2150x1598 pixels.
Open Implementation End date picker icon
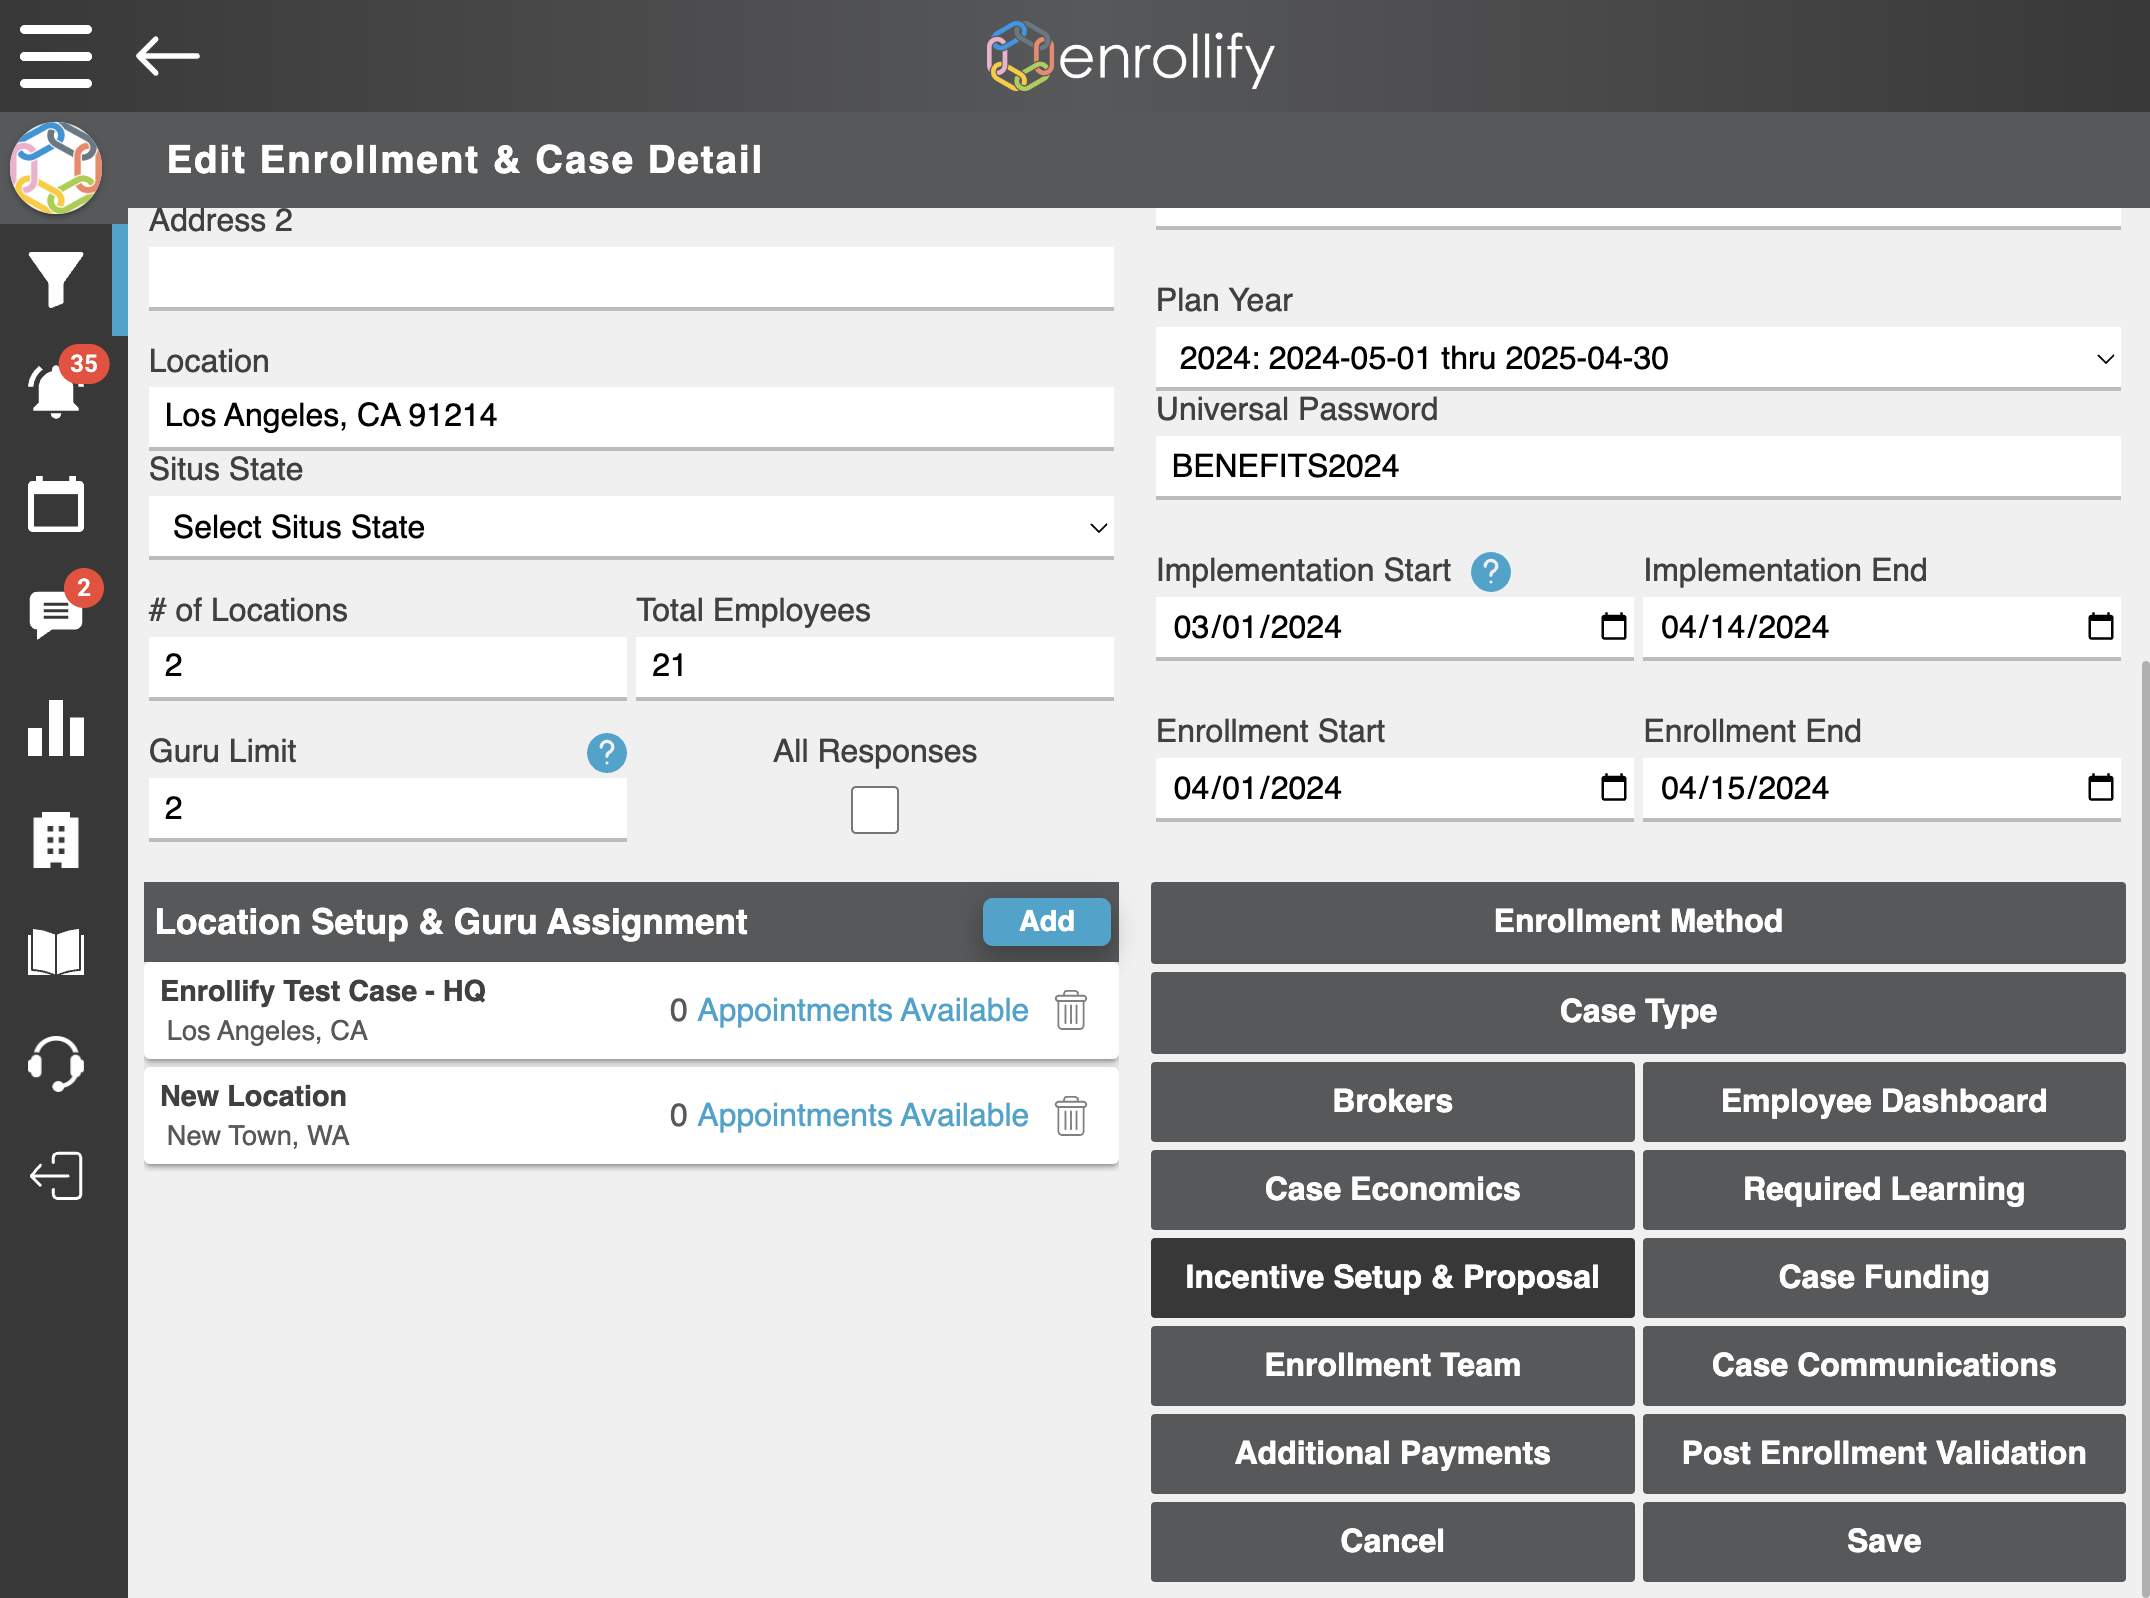2100,627
